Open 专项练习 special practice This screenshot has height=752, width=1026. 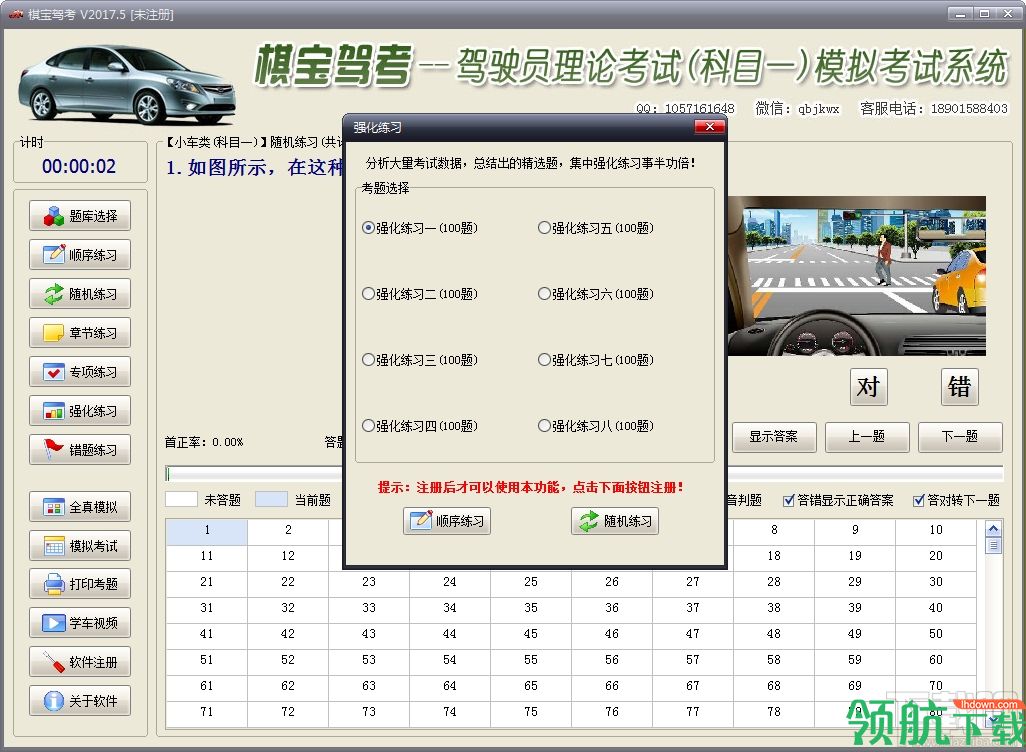tap(80, 372)
